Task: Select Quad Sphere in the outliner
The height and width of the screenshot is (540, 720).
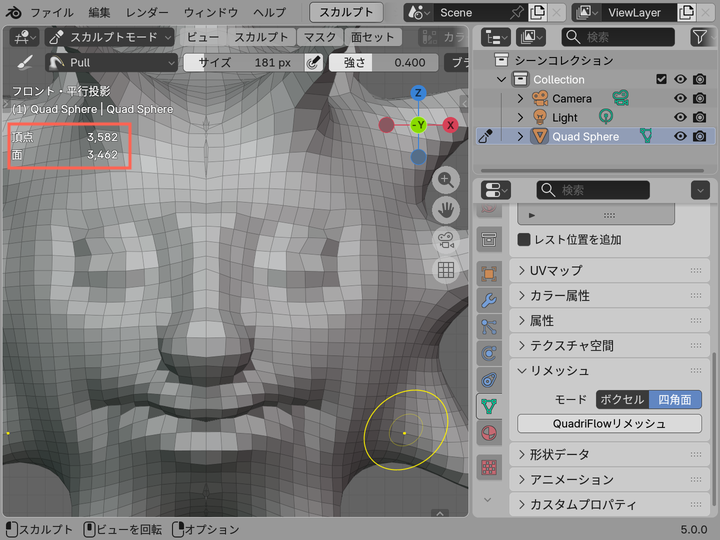Action: point(585,136)
